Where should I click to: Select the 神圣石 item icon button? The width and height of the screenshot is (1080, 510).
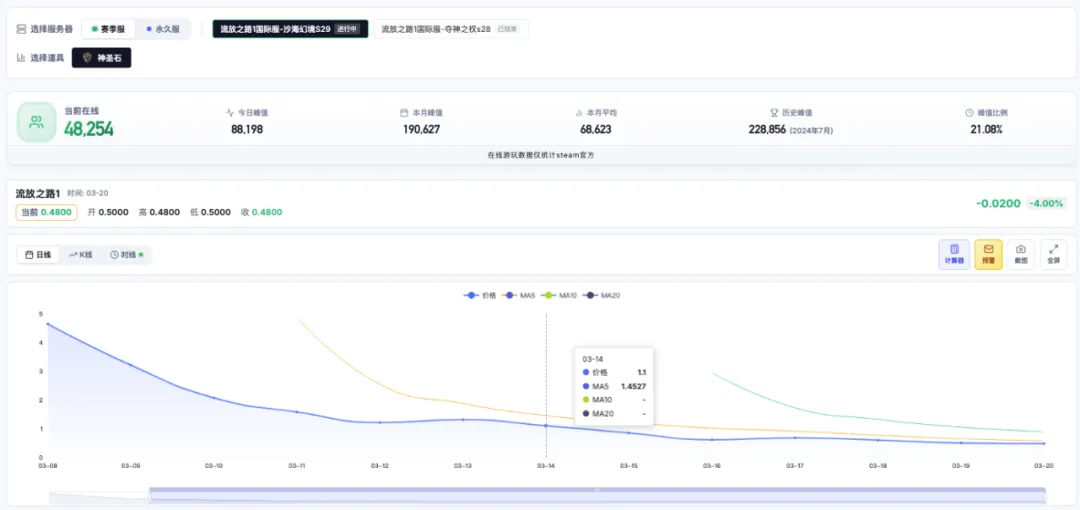tap(101, 58)
